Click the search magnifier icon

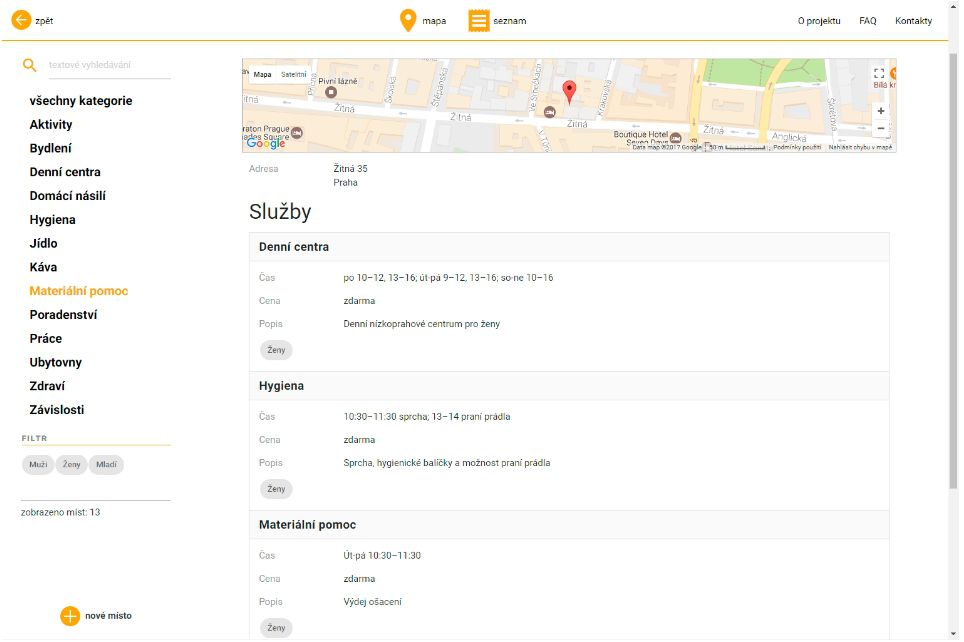point(30,65)
